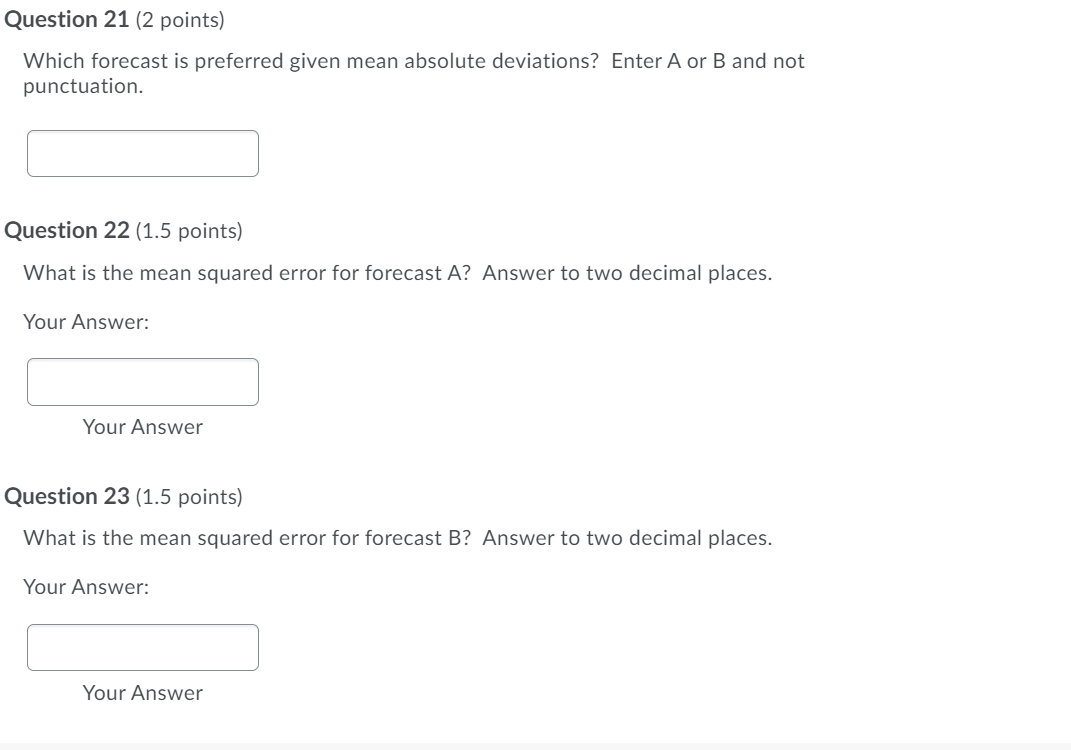Click the 'Your Answer' caption below Question 22 box
1071x750 pixels.
(143, 427)
